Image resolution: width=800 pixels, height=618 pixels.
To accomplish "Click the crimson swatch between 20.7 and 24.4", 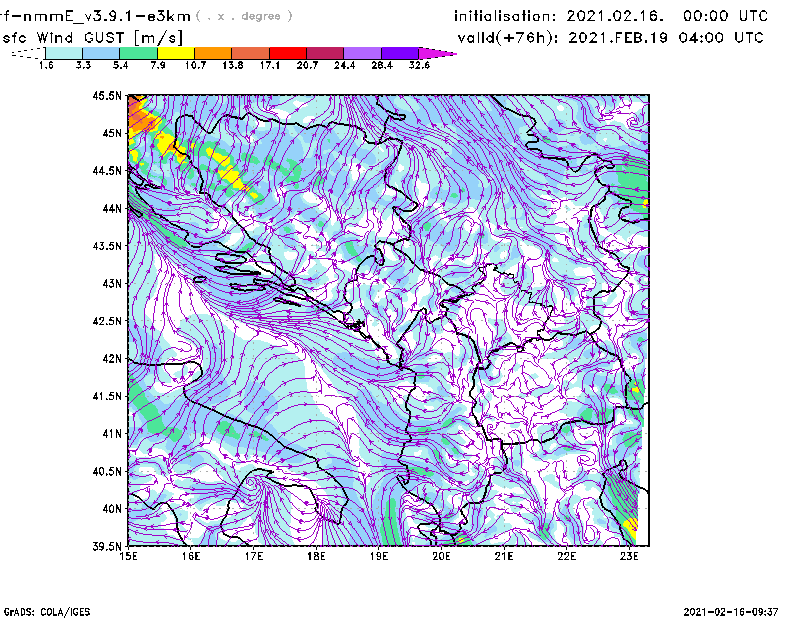I will pos(325,53).
